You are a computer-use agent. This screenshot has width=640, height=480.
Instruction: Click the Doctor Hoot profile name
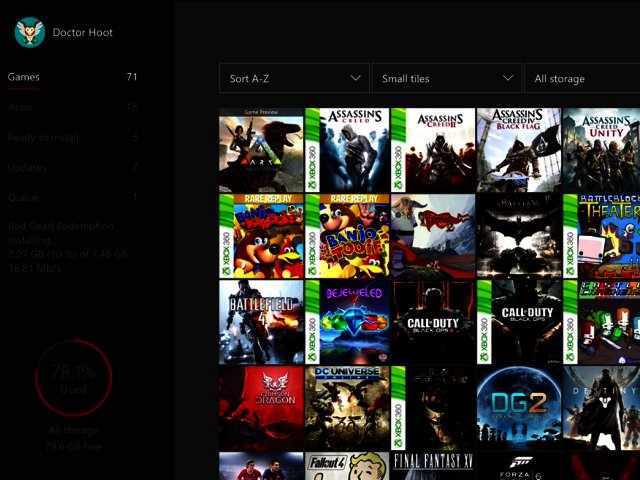tap(82, 33)
